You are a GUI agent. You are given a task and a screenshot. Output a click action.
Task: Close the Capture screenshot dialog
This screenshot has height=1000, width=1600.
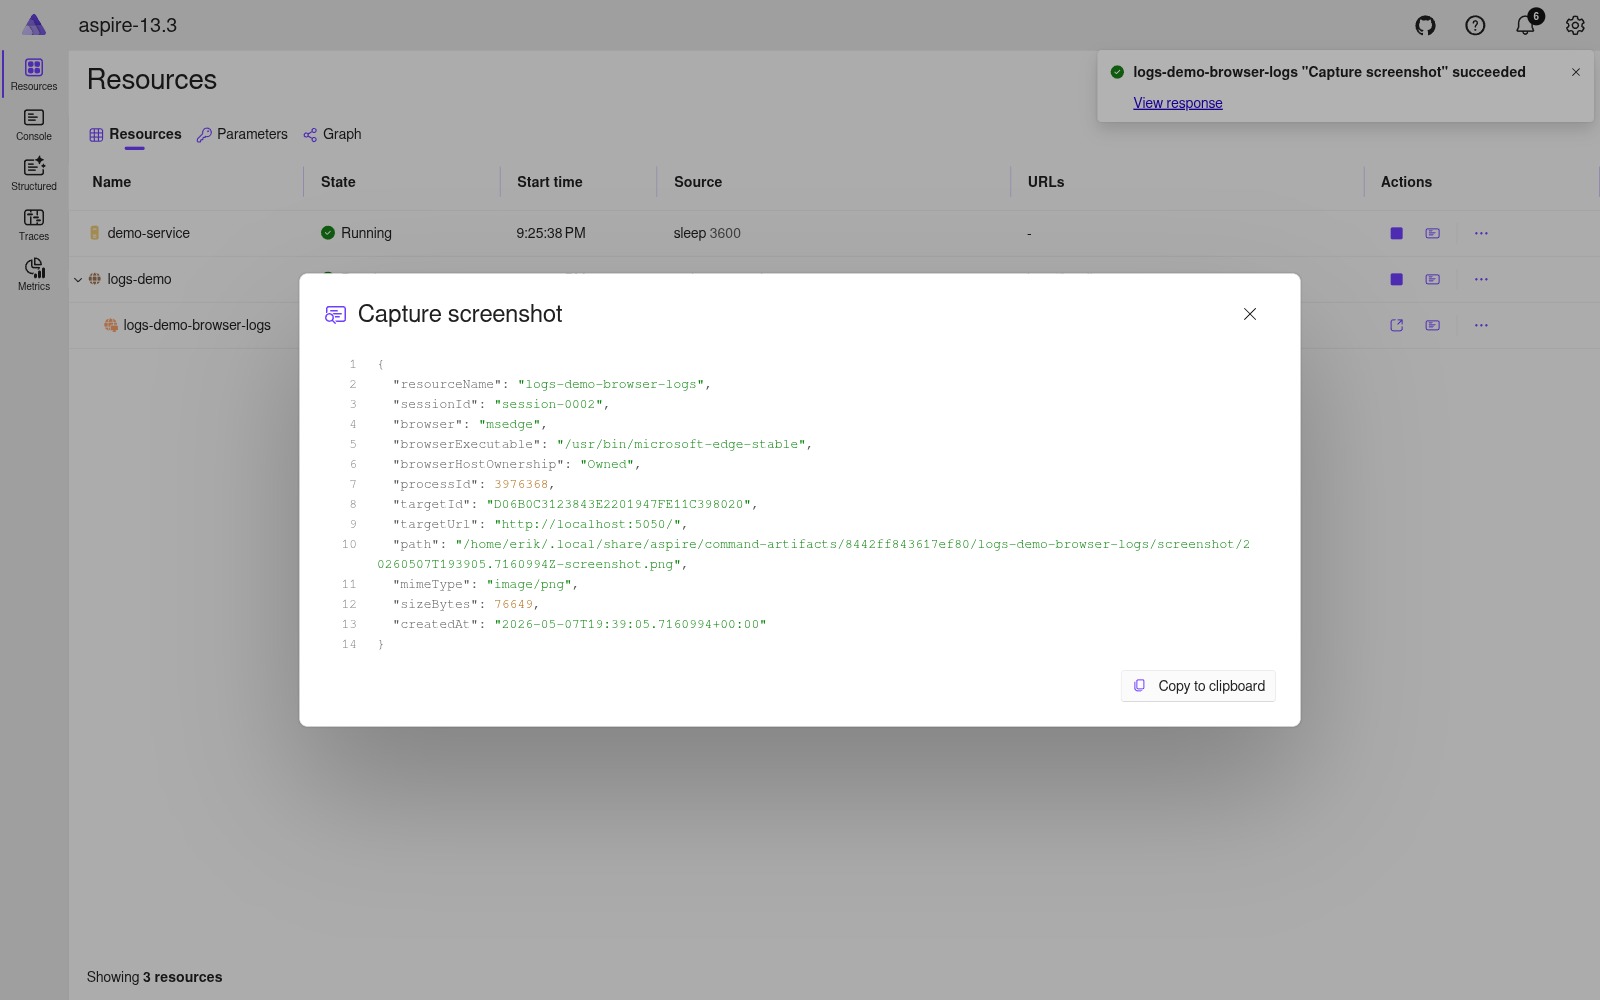pyautogui.click(x=1250, y=314)
